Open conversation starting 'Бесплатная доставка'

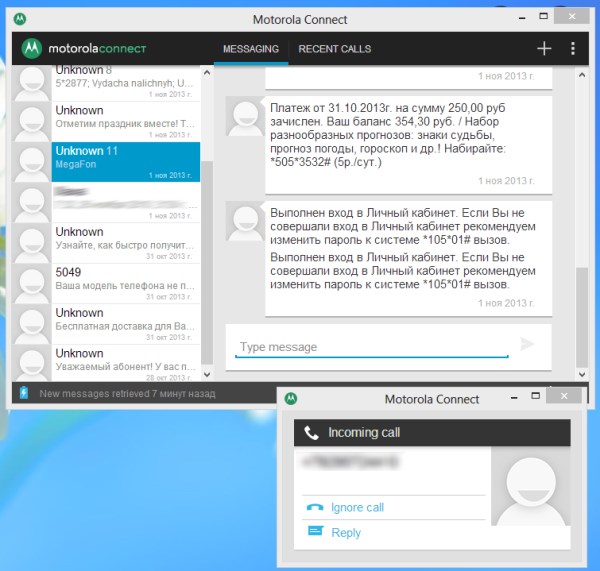106,325
